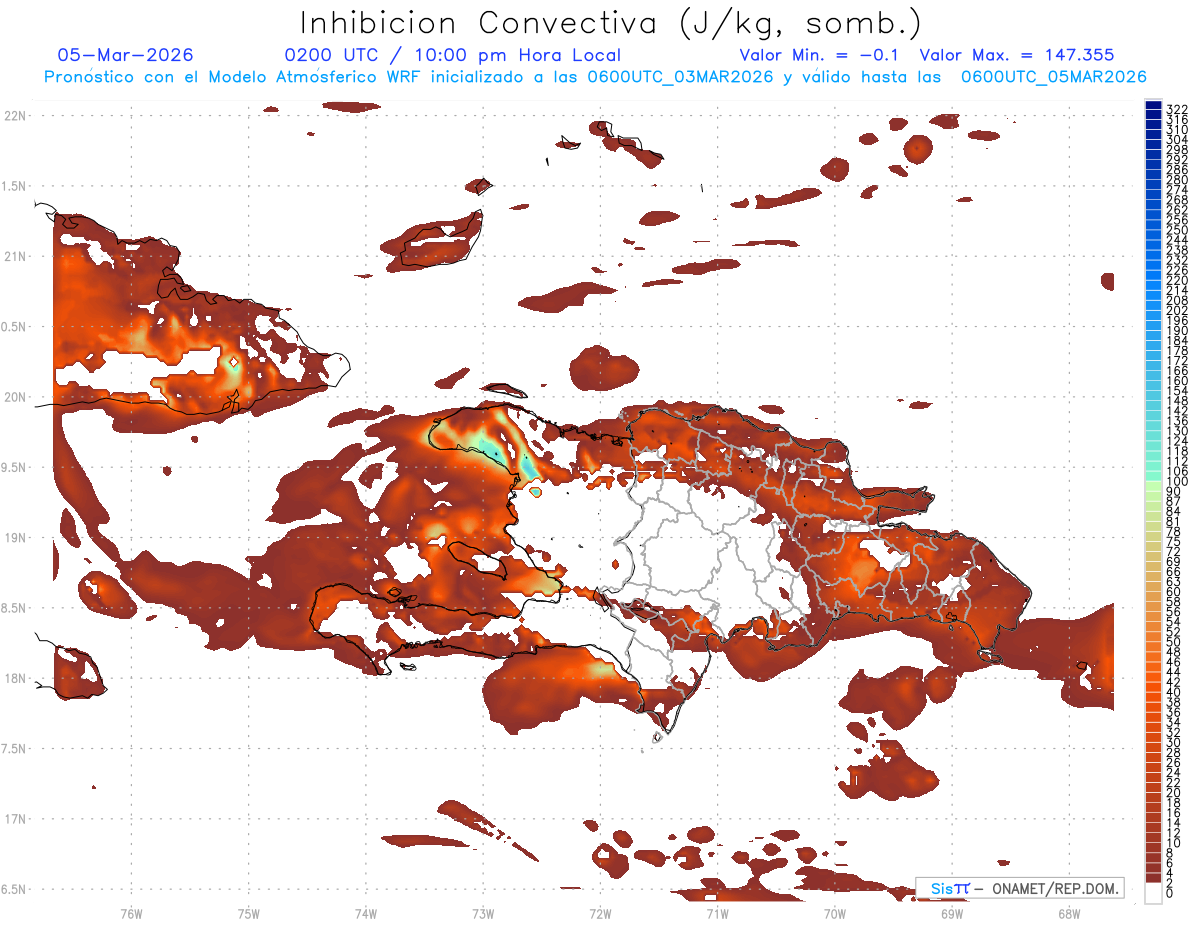This screenshot has width=1200, height=927.
Task: Click the 'SisTT - ONAMET/REP.DOM.' credit box
Action: (x=1020, y=888)
